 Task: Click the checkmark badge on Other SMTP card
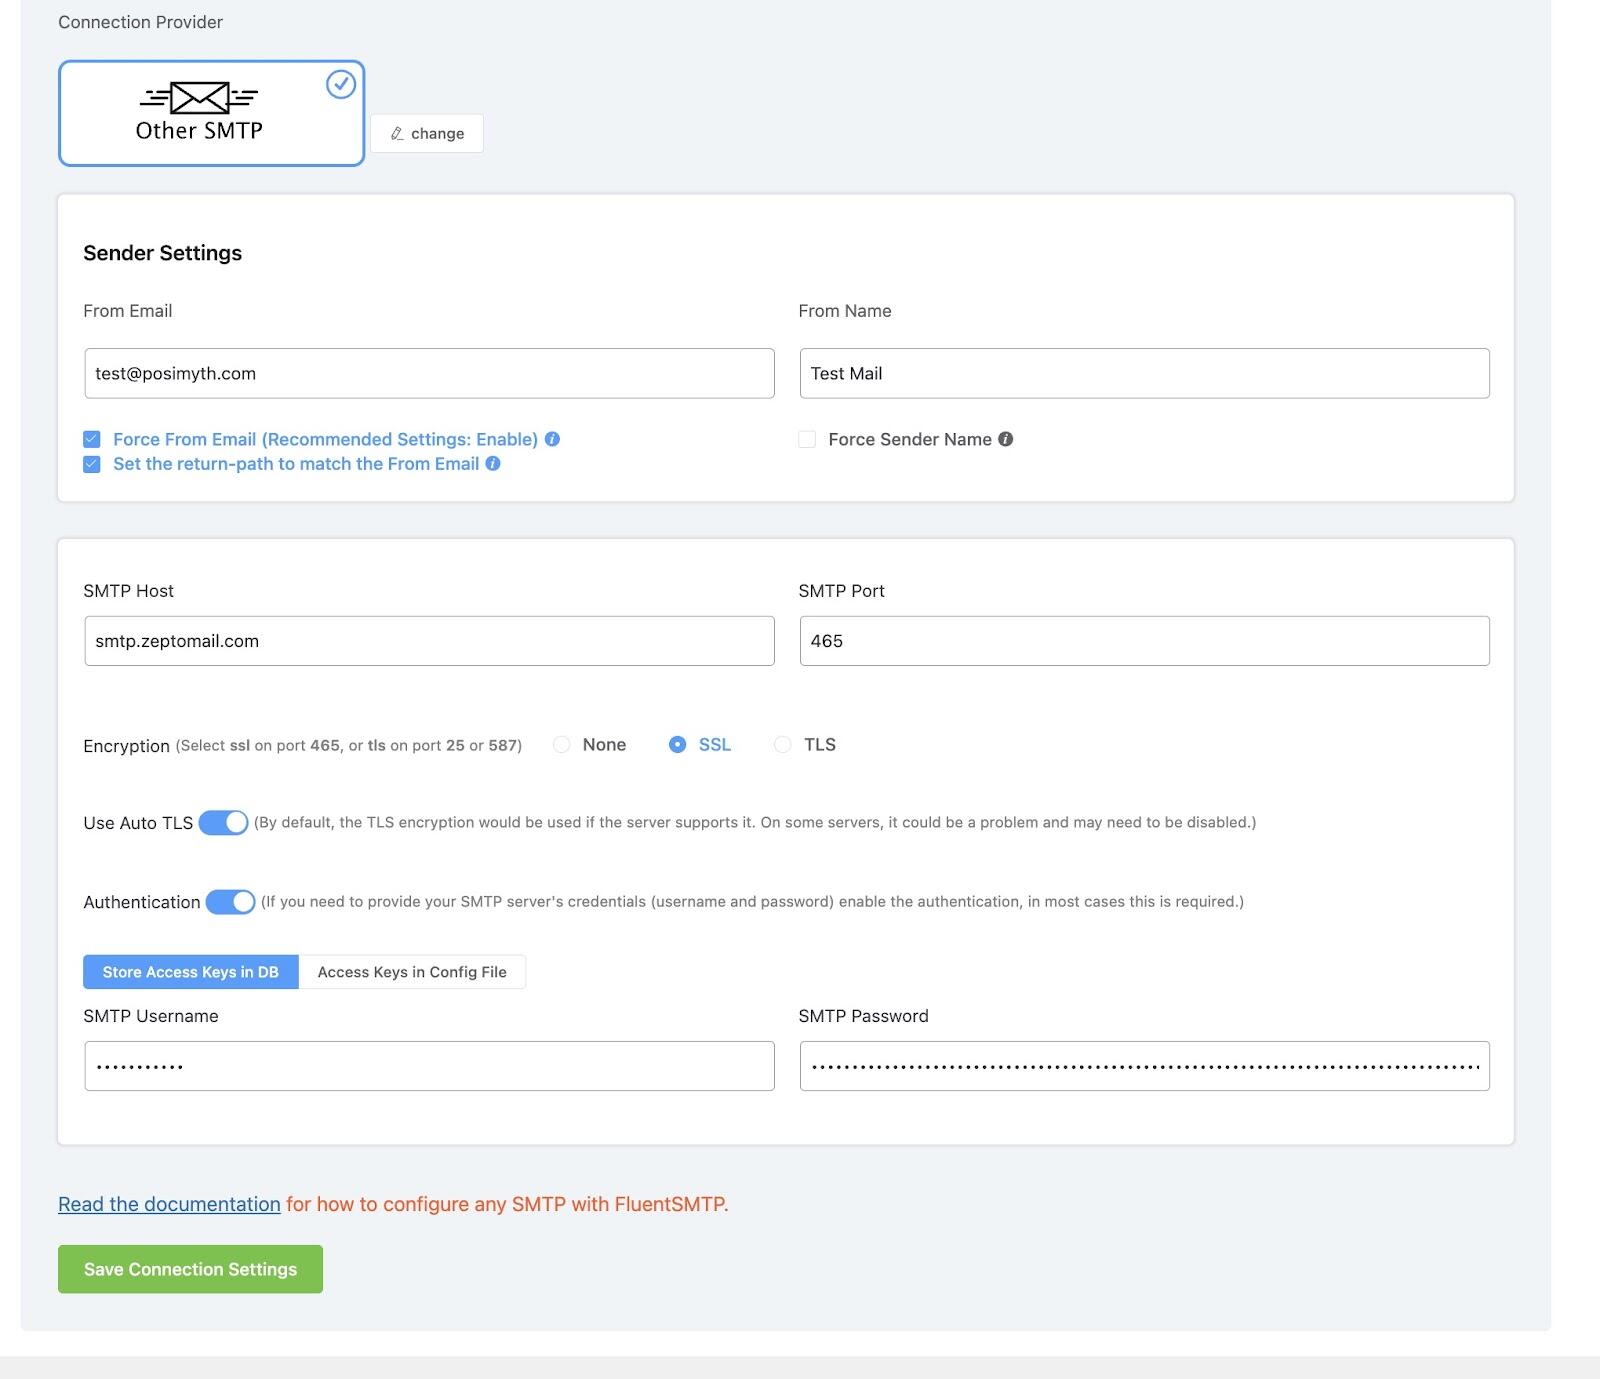(341, 84)
